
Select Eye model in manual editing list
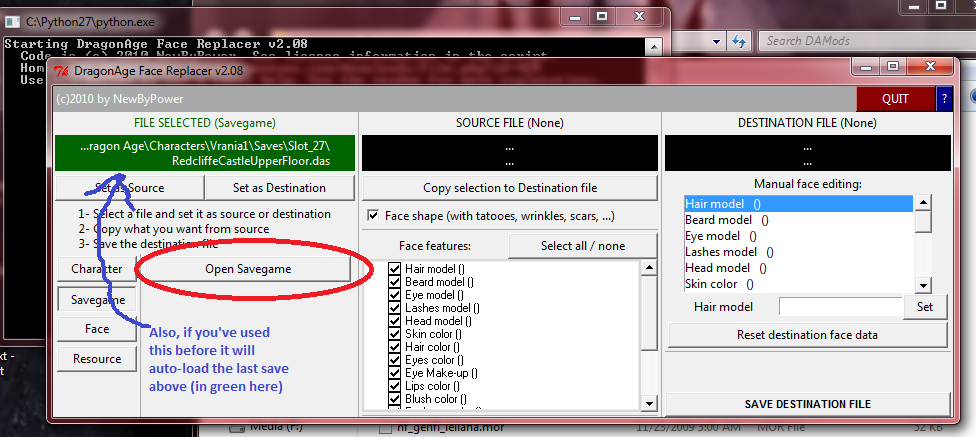point(798,236)
